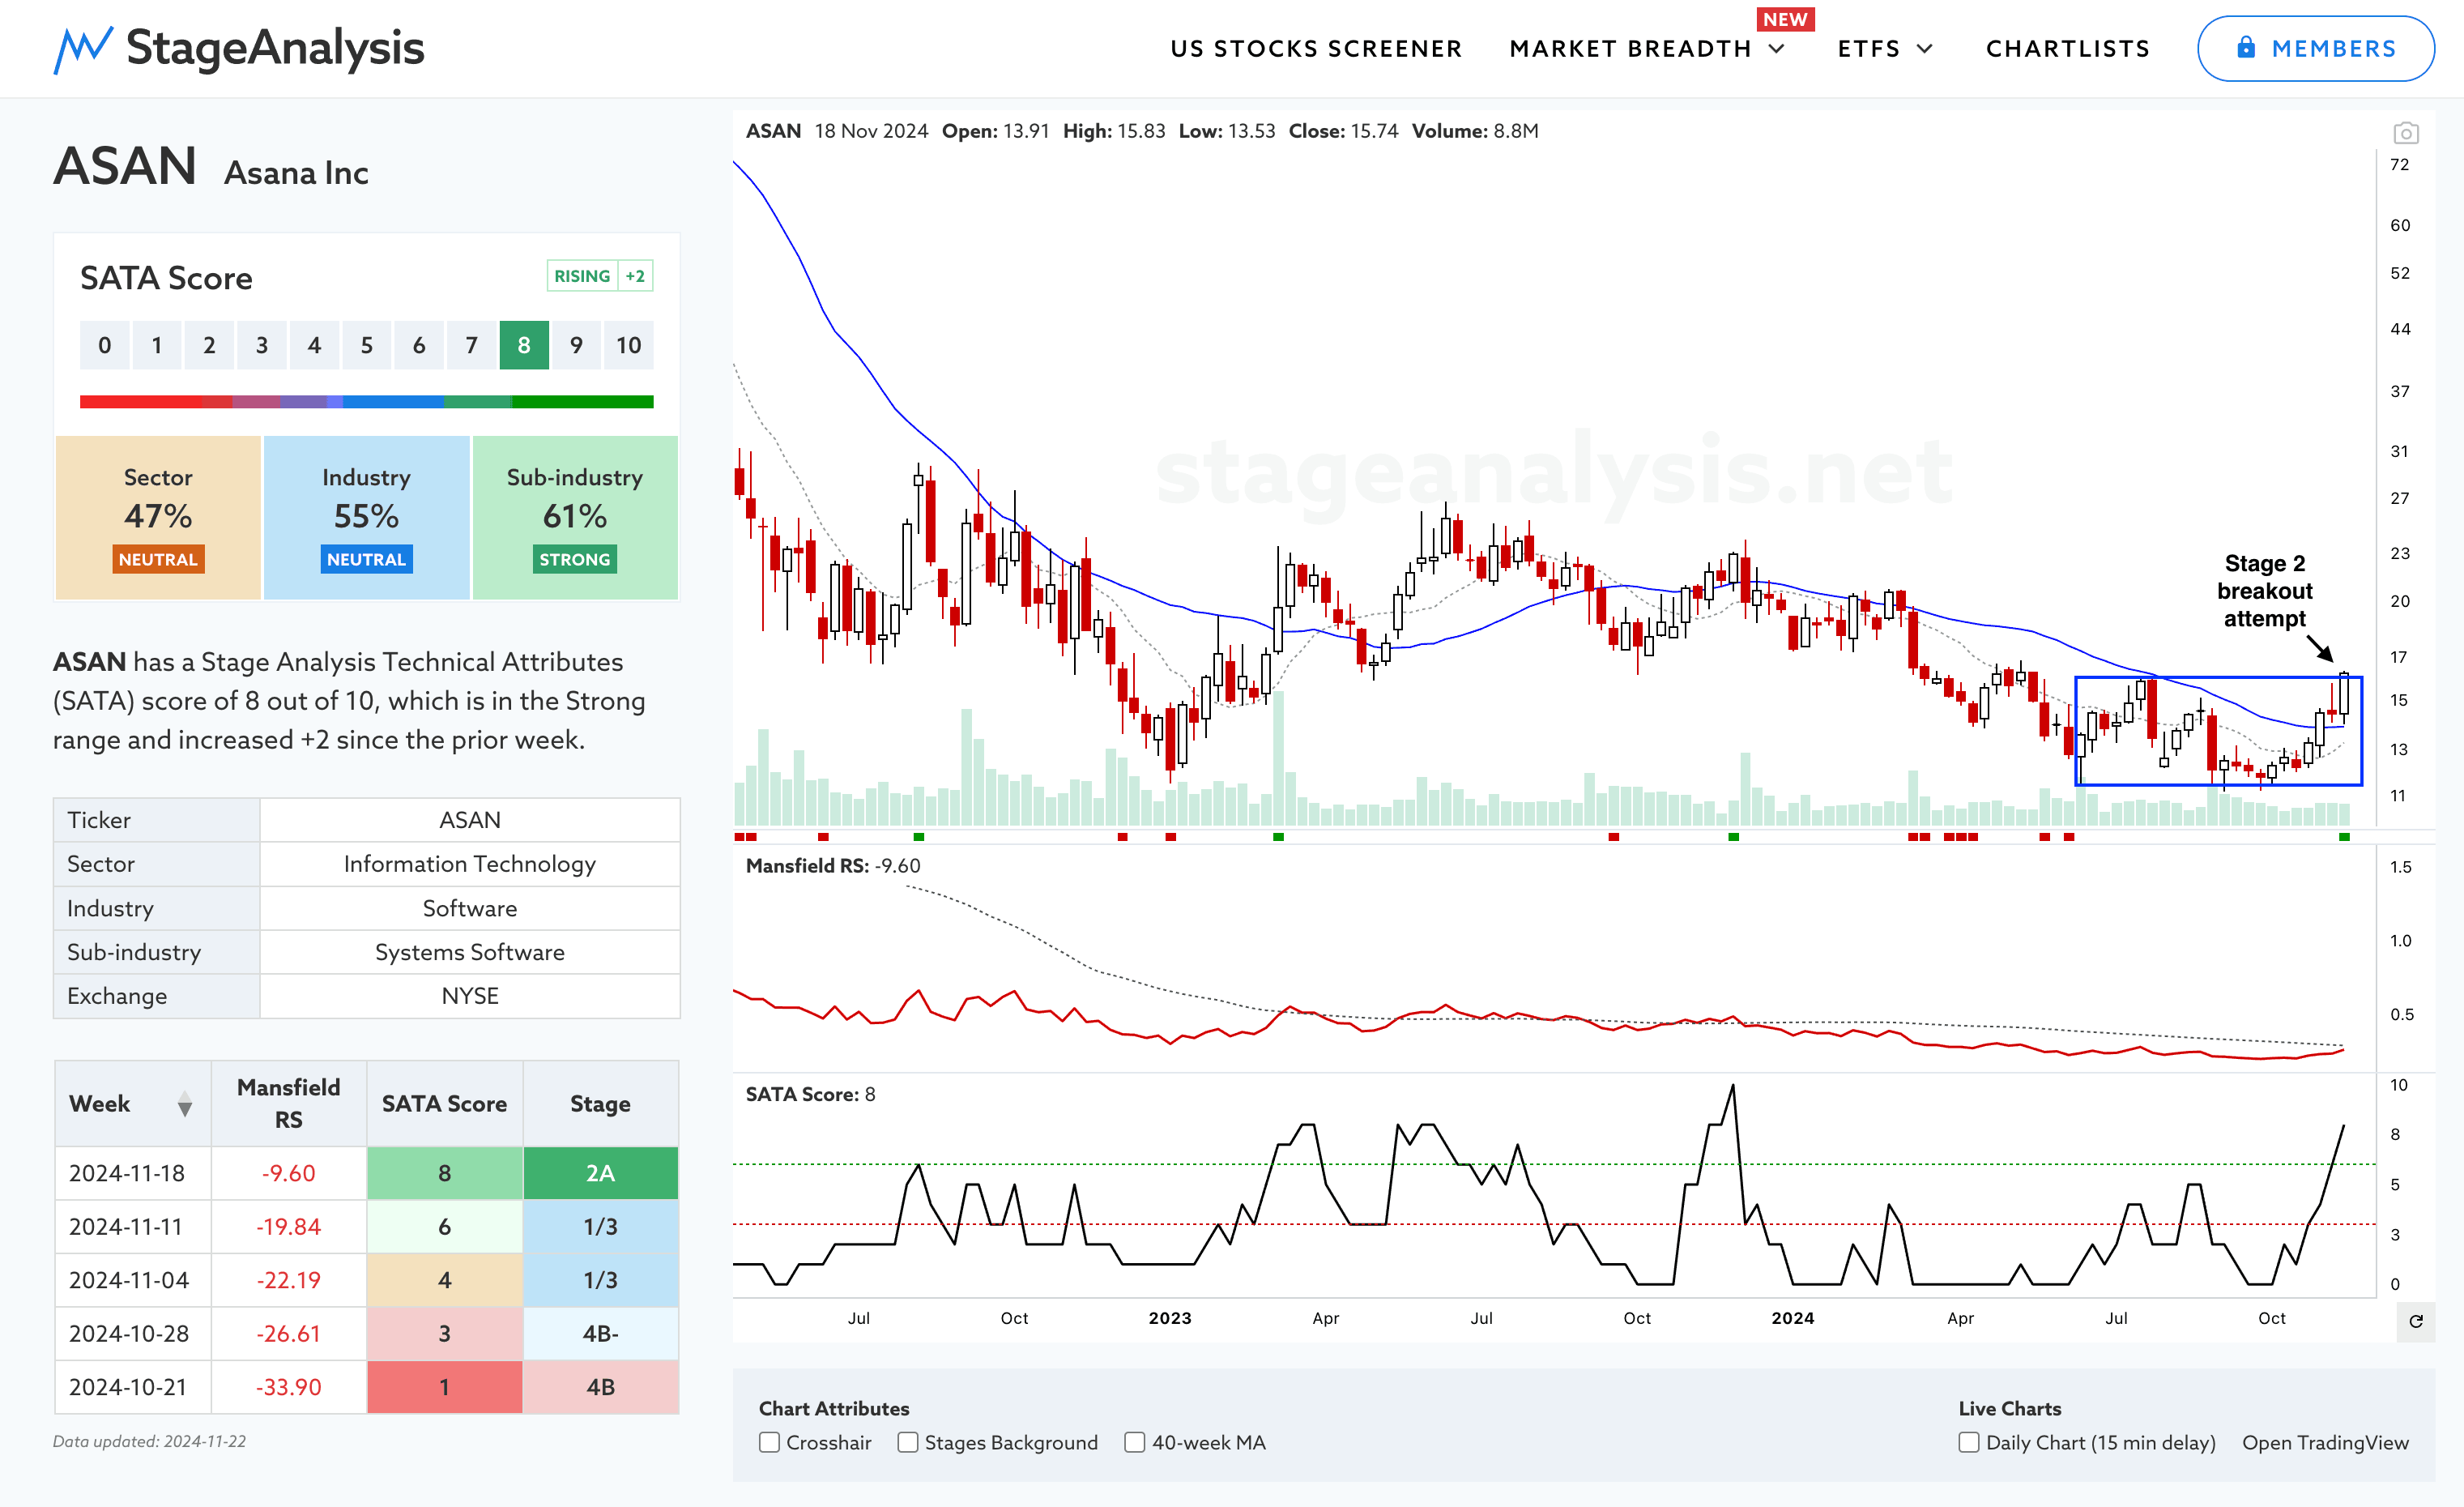Click the SATA Score column header
The width and height of the screenshot is (2464, 1507).
[x=445, y=1104]
